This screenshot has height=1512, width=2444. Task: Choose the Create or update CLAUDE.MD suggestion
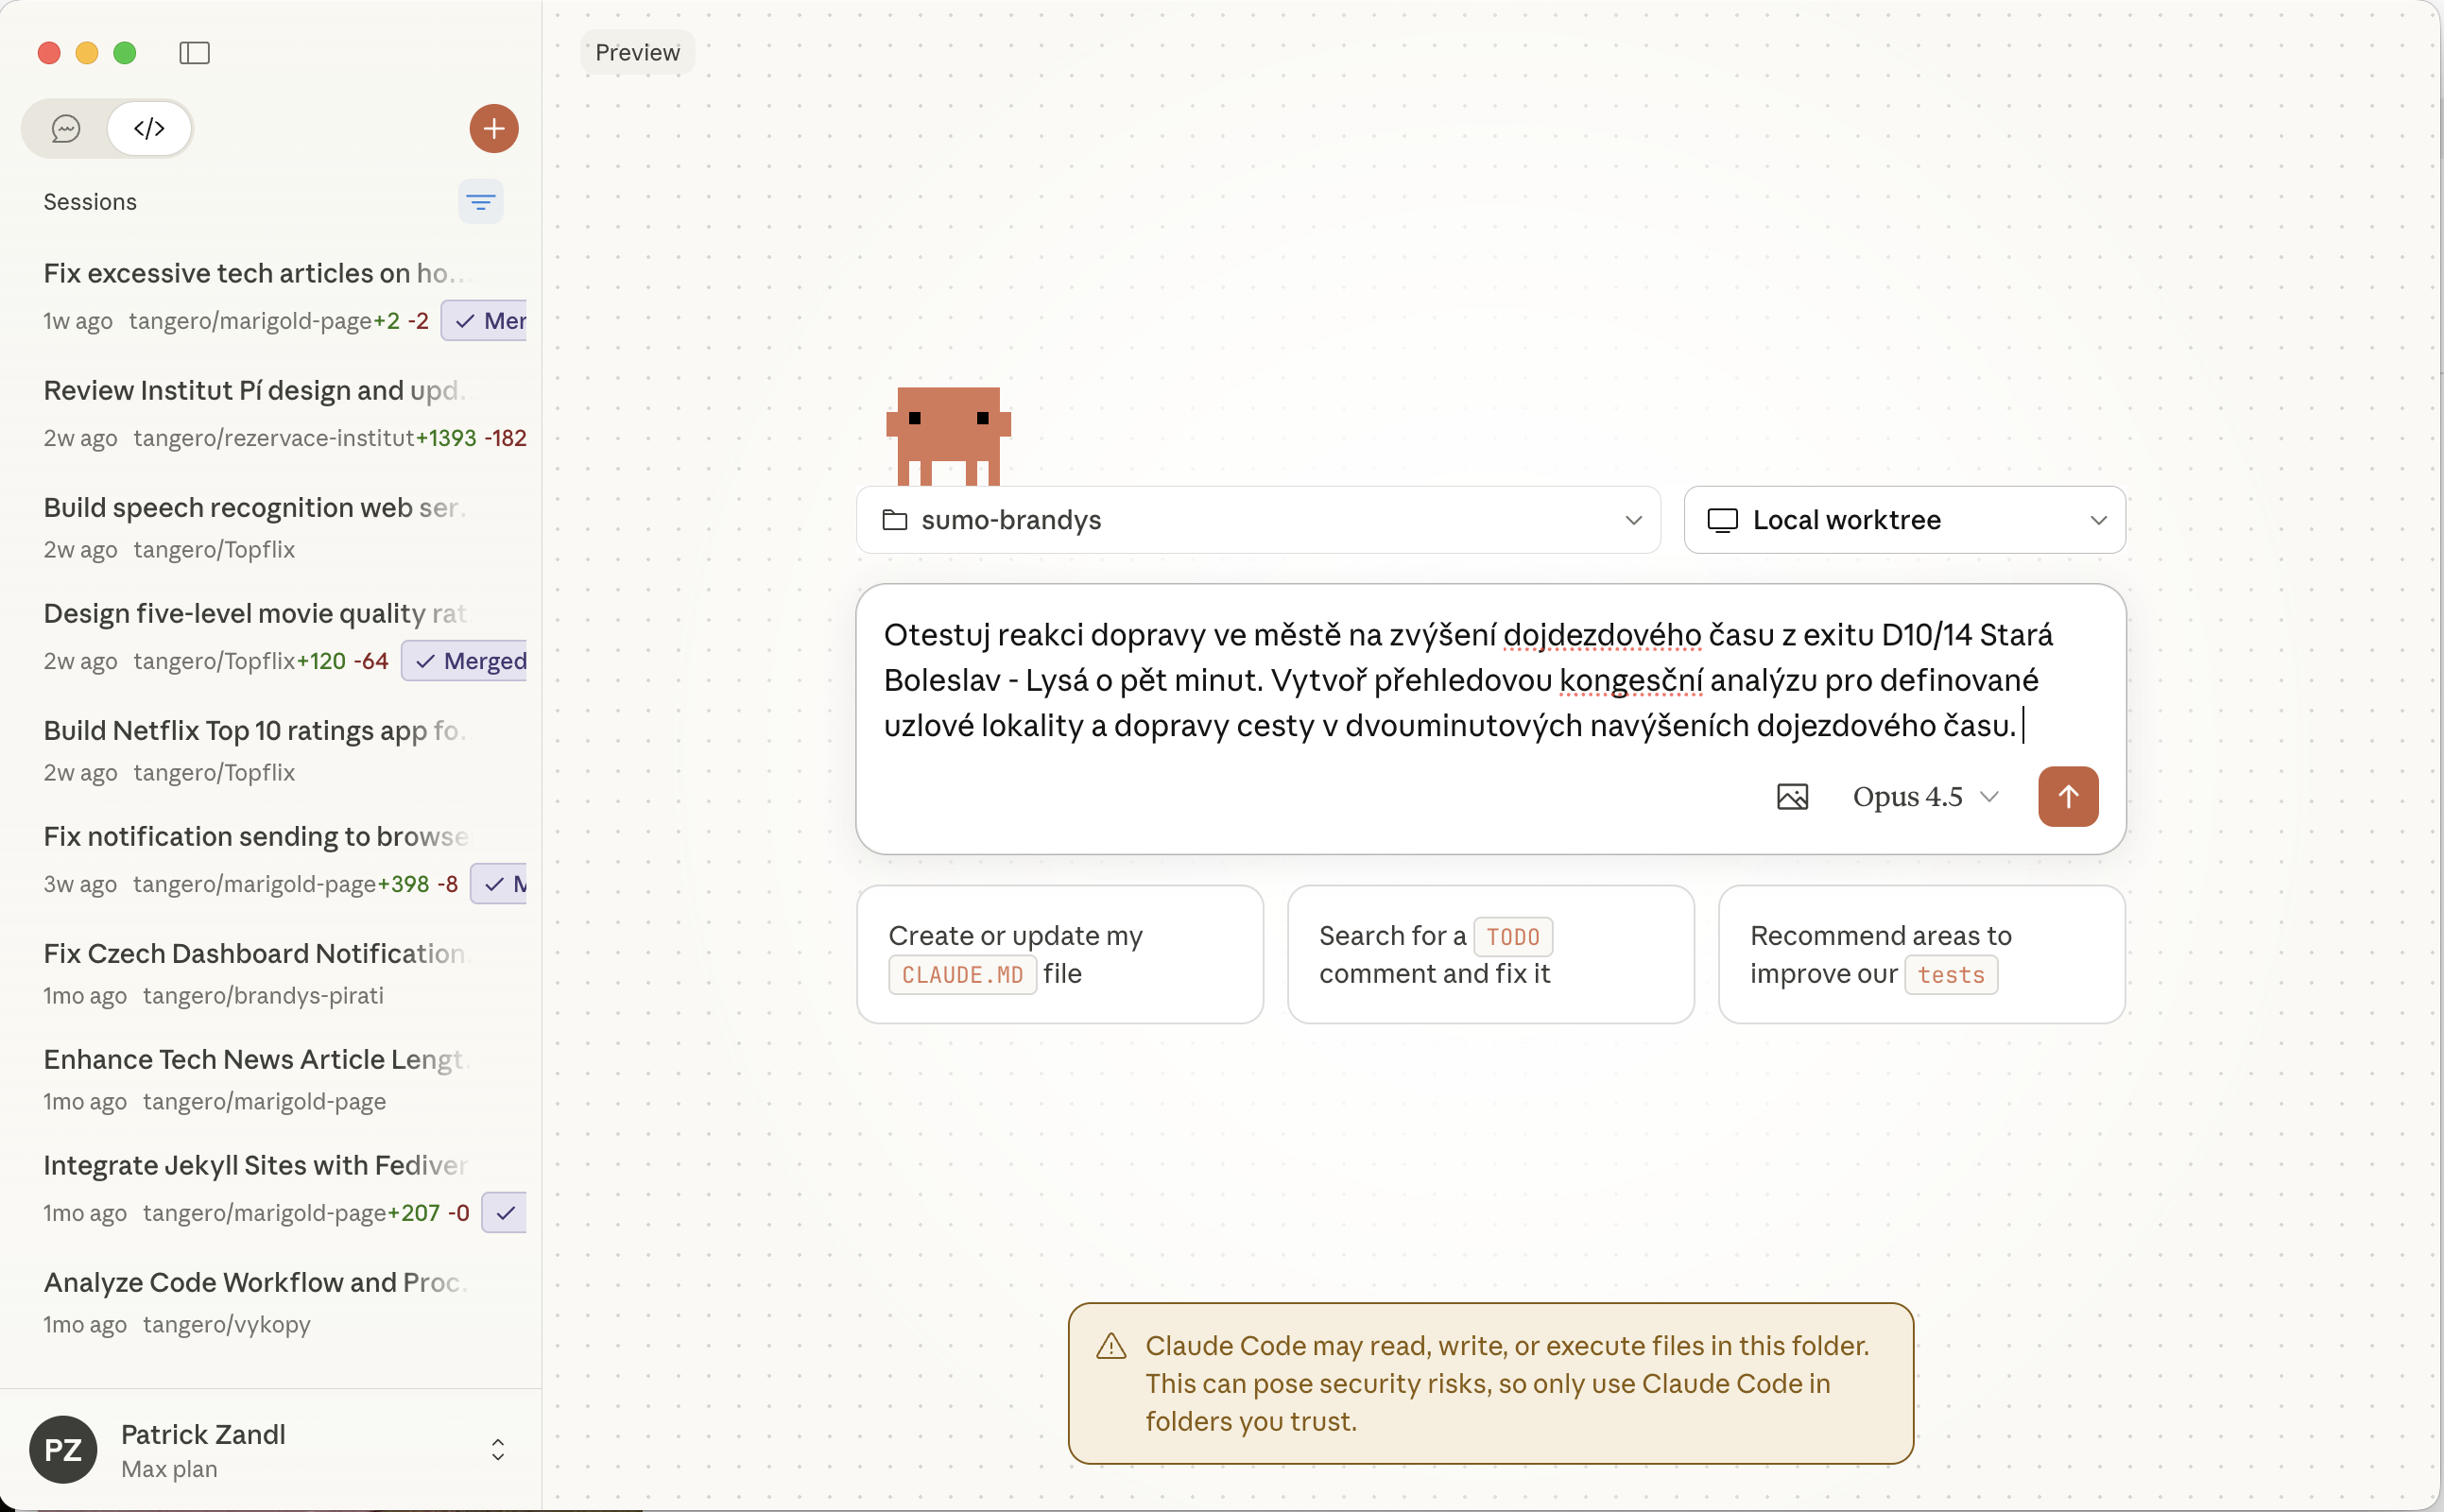pyautogui.click(x=1060, y=954)
